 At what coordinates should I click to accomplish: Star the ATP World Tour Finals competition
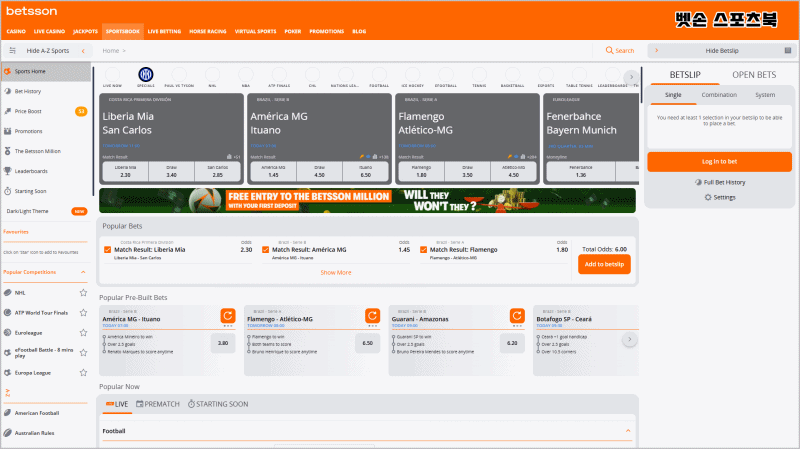(x=83, y=312)
